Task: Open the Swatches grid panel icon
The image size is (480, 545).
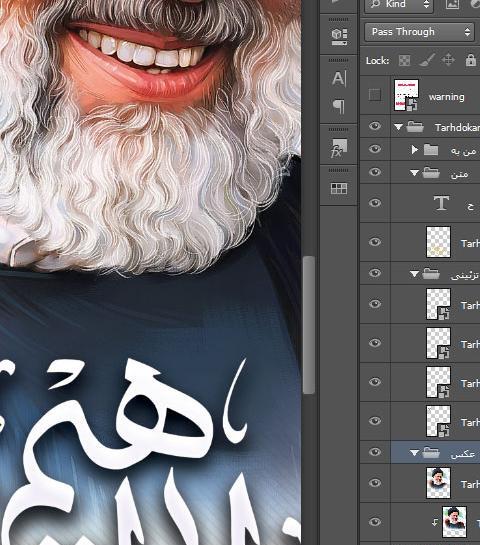Action: (x=339, y=188)
